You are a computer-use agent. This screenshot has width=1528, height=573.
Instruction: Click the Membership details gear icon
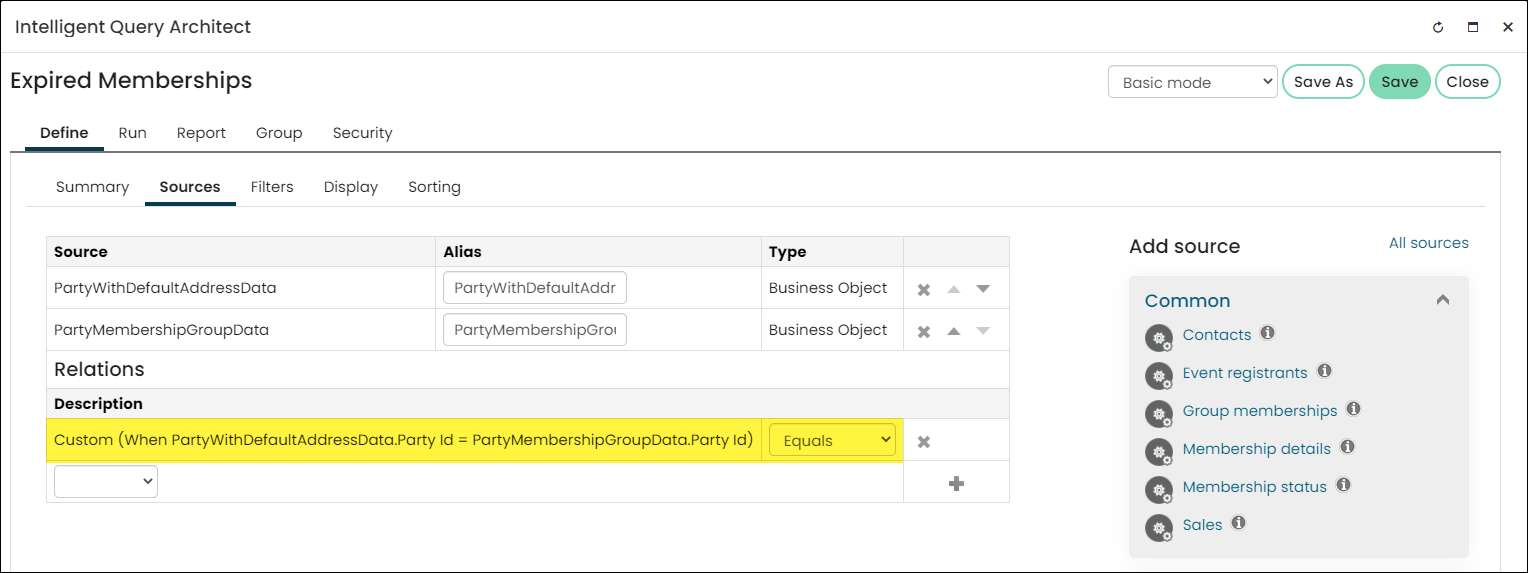(1158, 452)
